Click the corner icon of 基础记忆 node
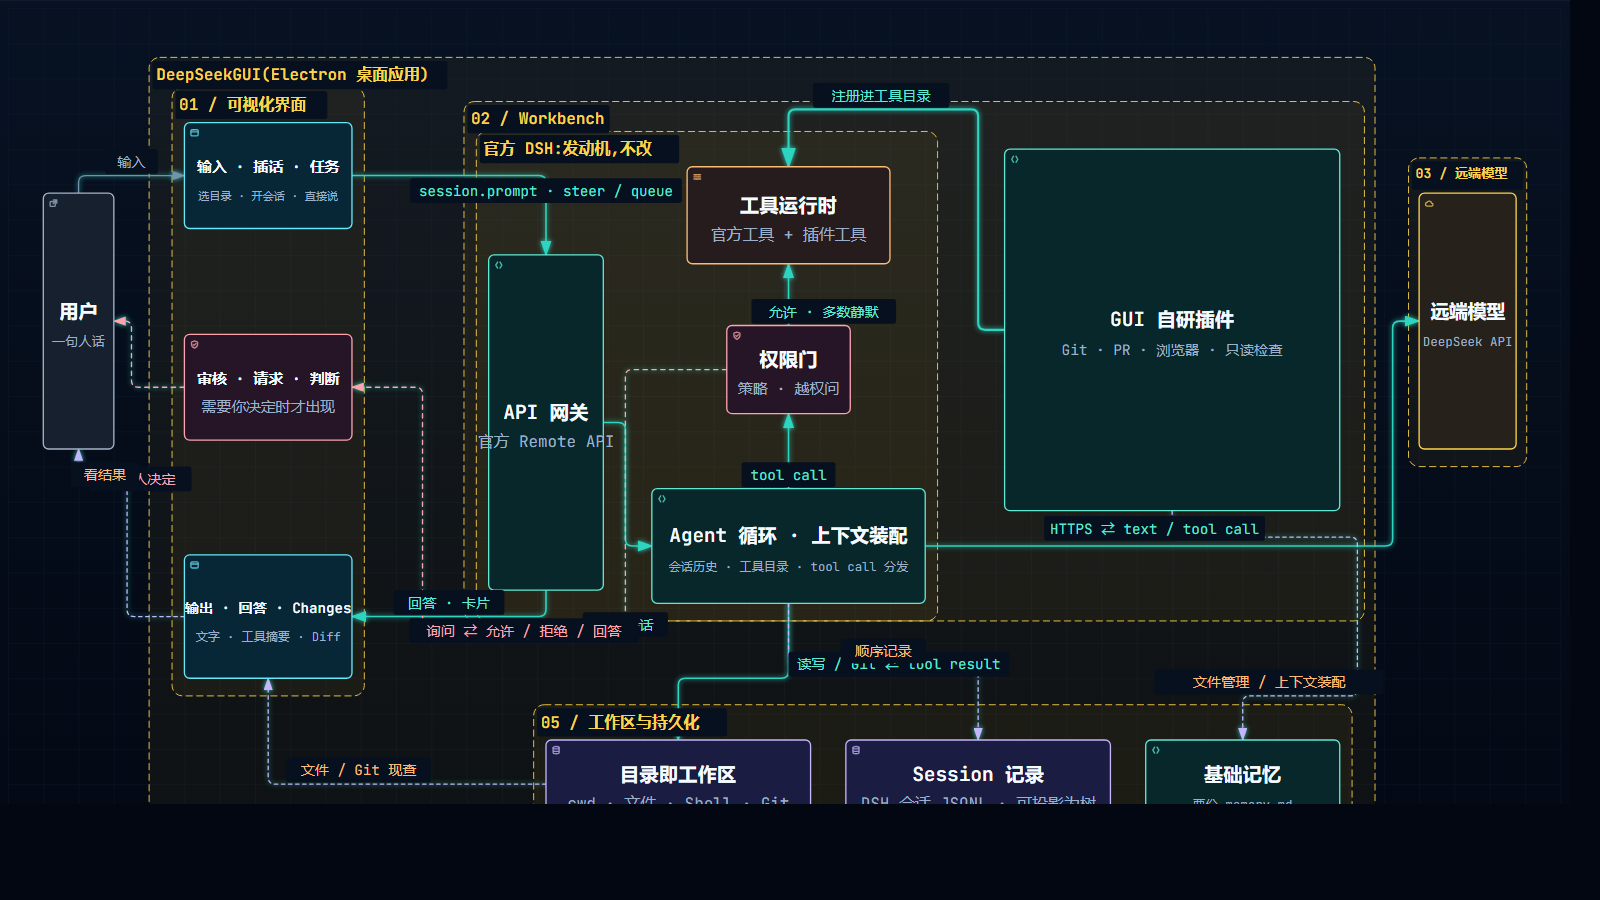The width and height of the screenshot is (1600, 900). click(1156, 750)
